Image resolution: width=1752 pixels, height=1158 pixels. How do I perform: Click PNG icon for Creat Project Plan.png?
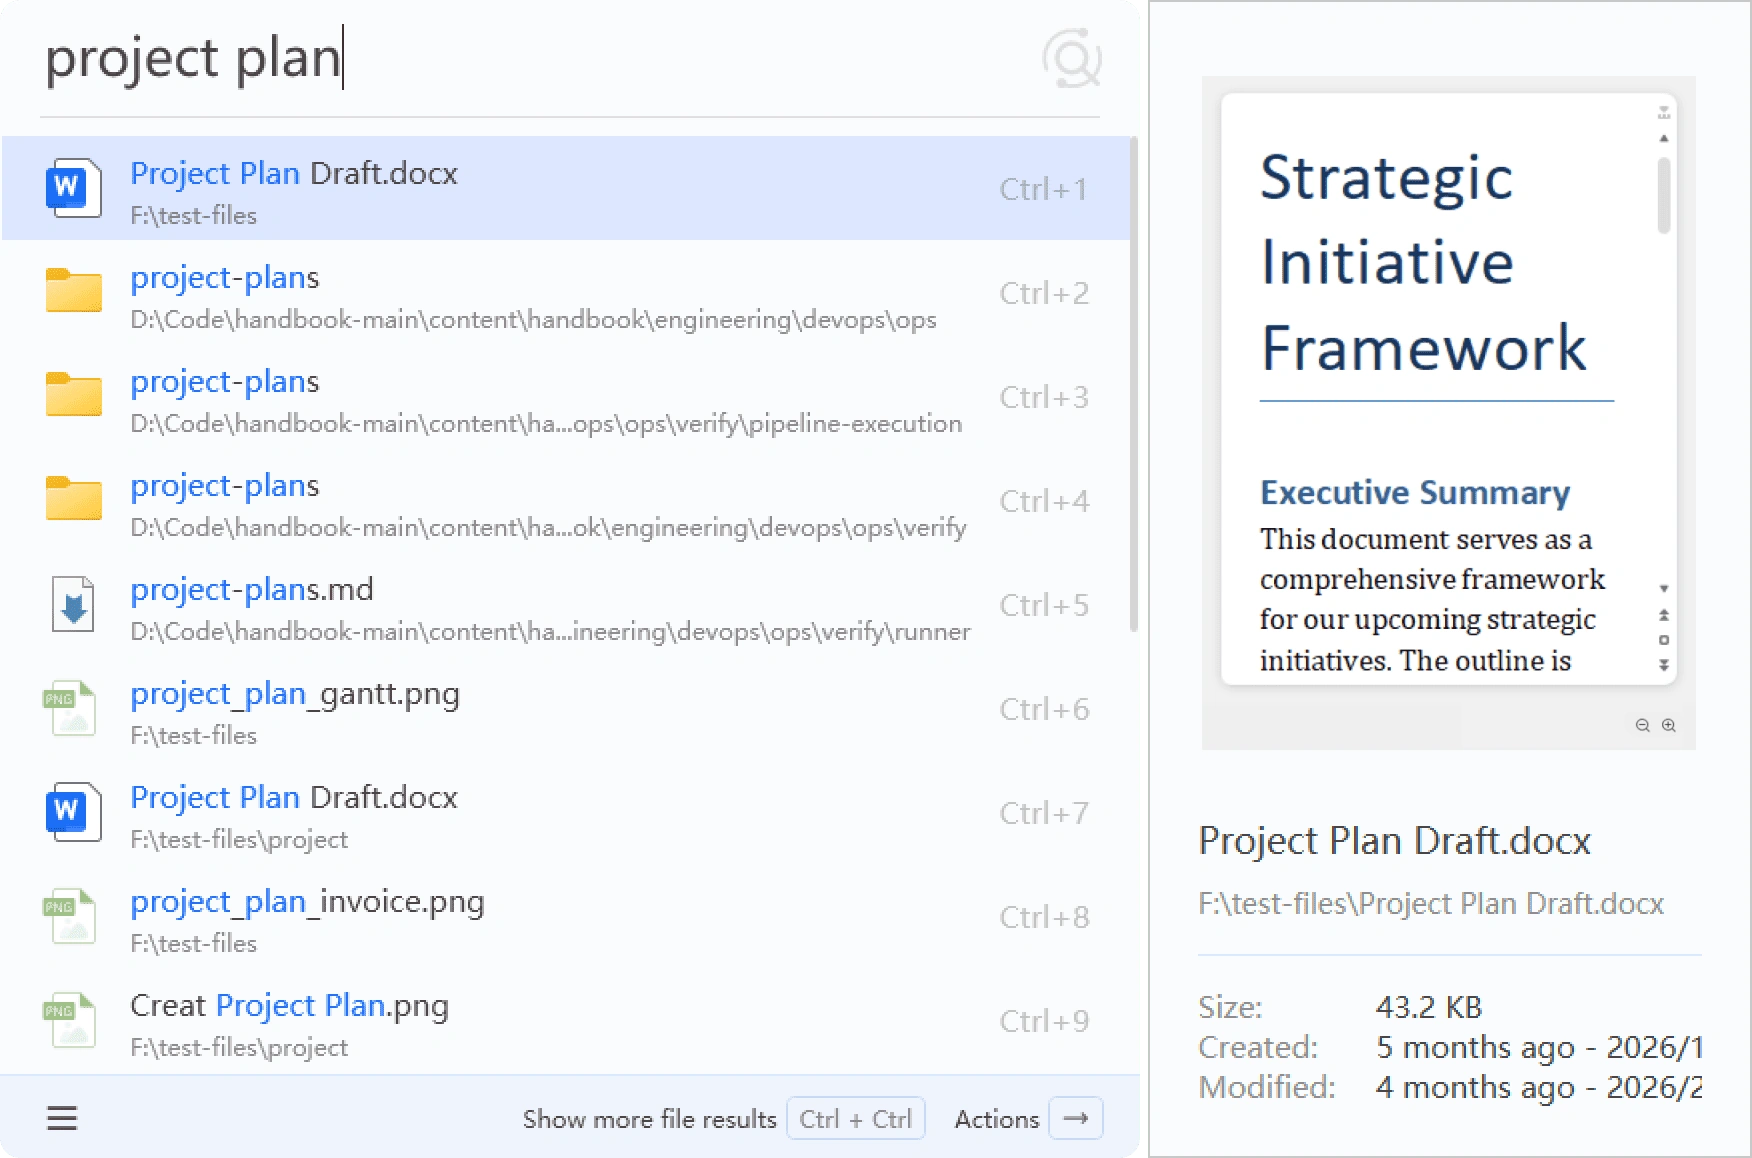[69, 1020]
